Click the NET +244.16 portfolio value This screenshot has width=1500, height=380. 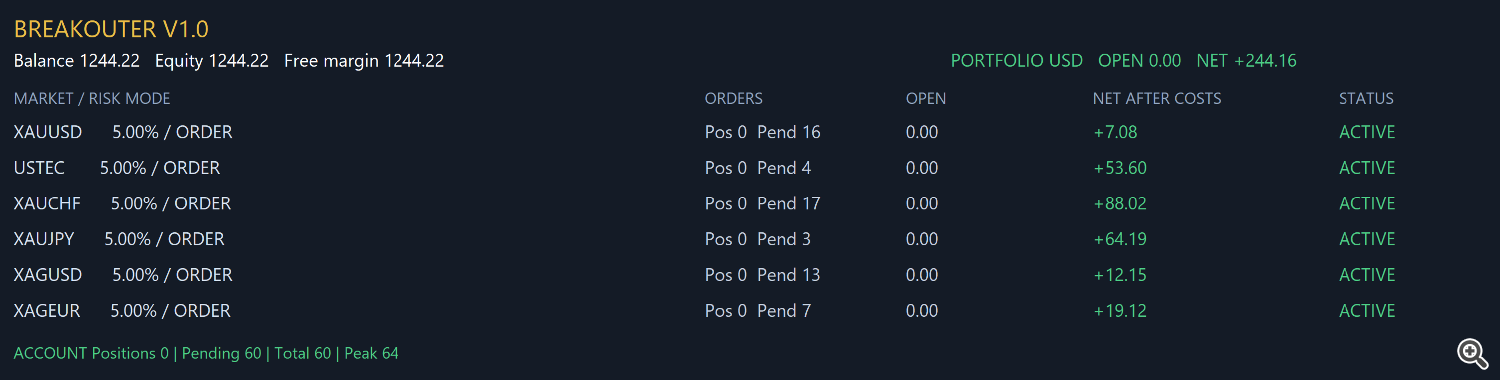point(1246,61)
